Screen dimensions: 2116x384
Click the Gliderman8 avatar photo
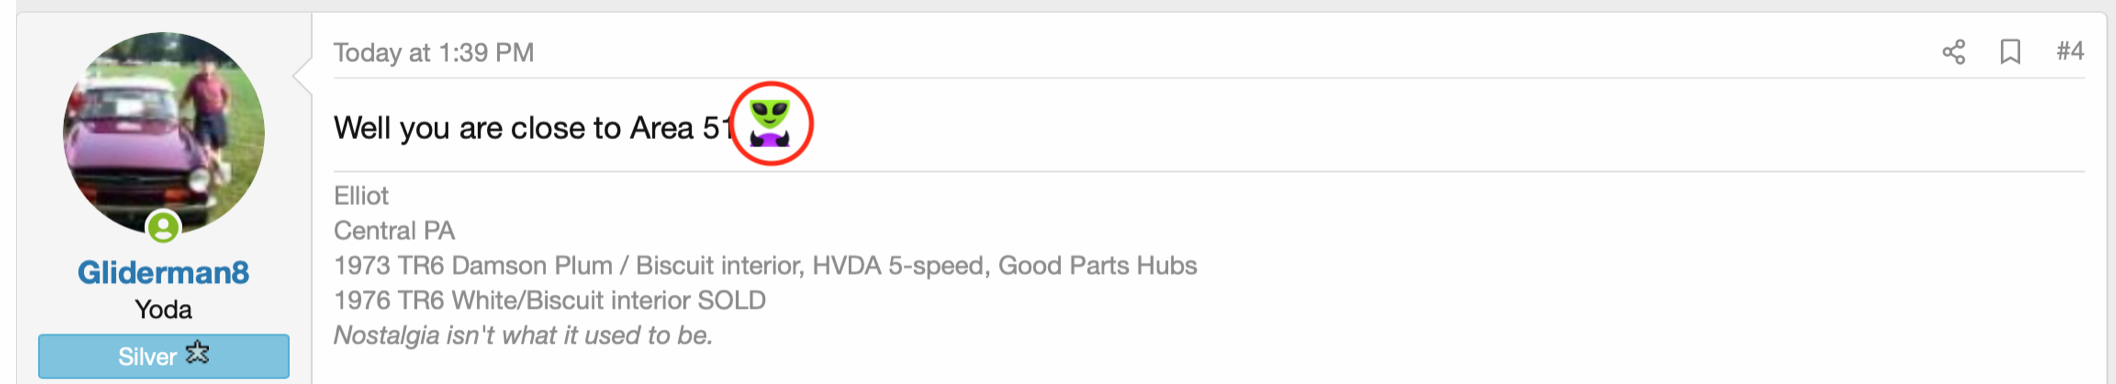163,134
